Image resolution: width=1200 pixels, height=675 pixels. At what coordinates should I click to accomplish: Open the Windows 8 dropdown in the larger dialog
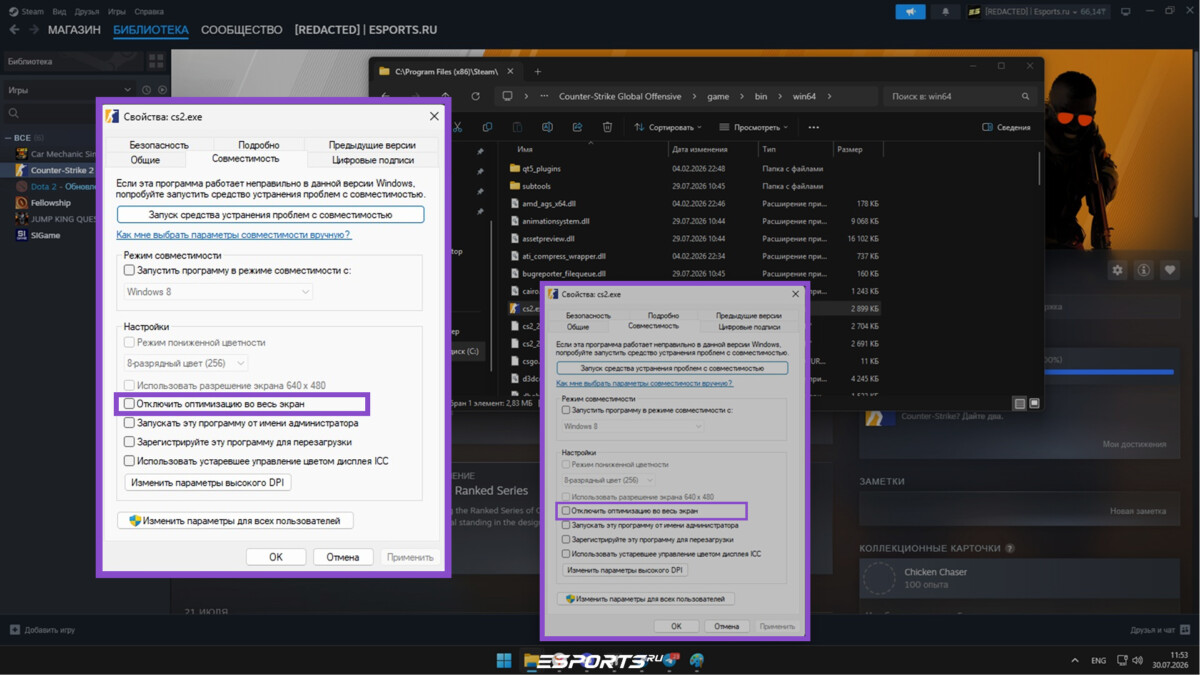pyautogui.click(x=218, y=292)
